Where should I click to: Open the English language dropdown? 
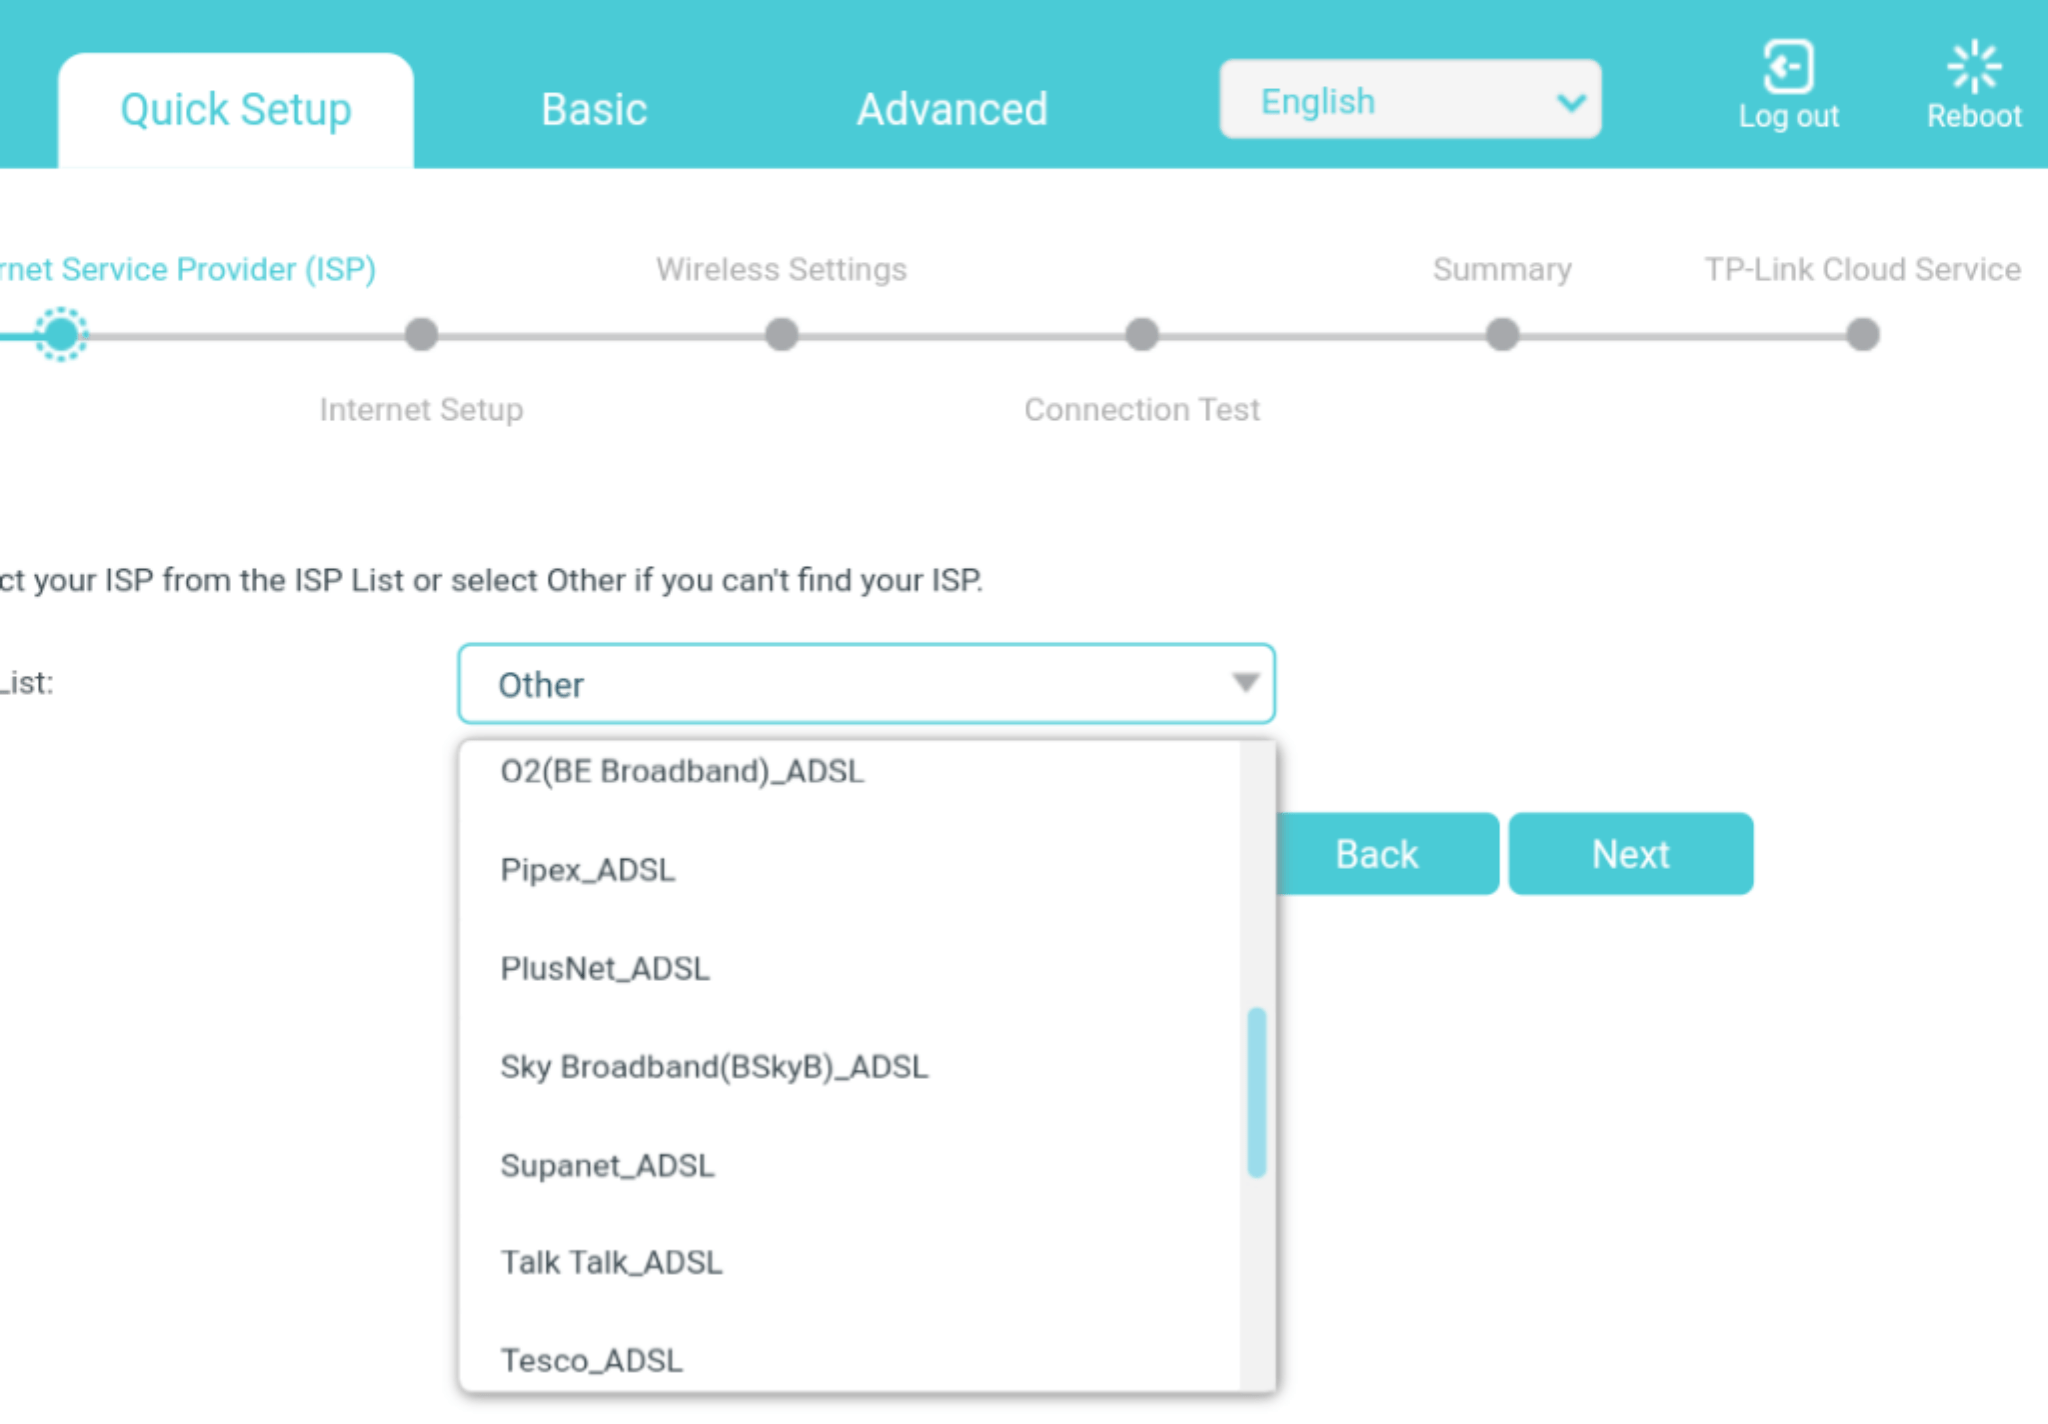(1409, 100)
